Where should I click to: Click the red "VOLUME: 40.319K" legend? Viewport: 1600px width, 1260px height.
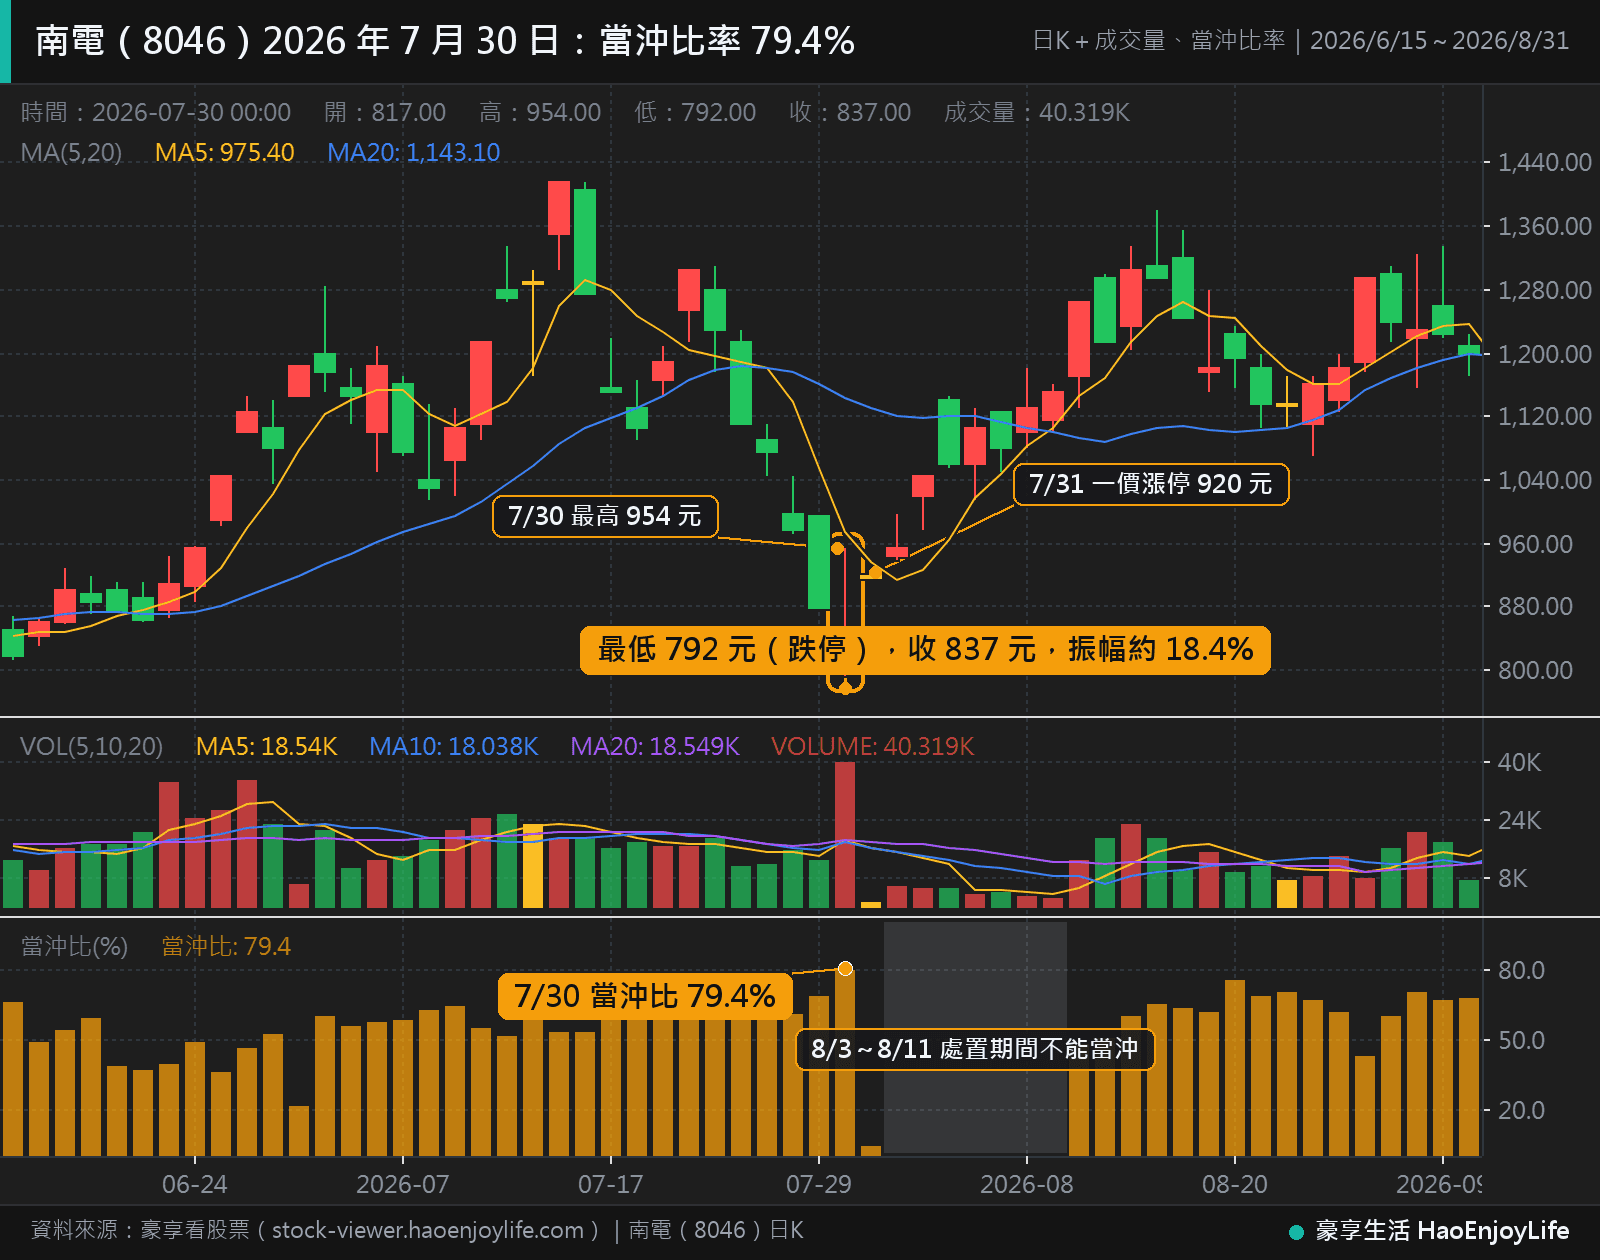pyautogui.click(x=873, y=746)
